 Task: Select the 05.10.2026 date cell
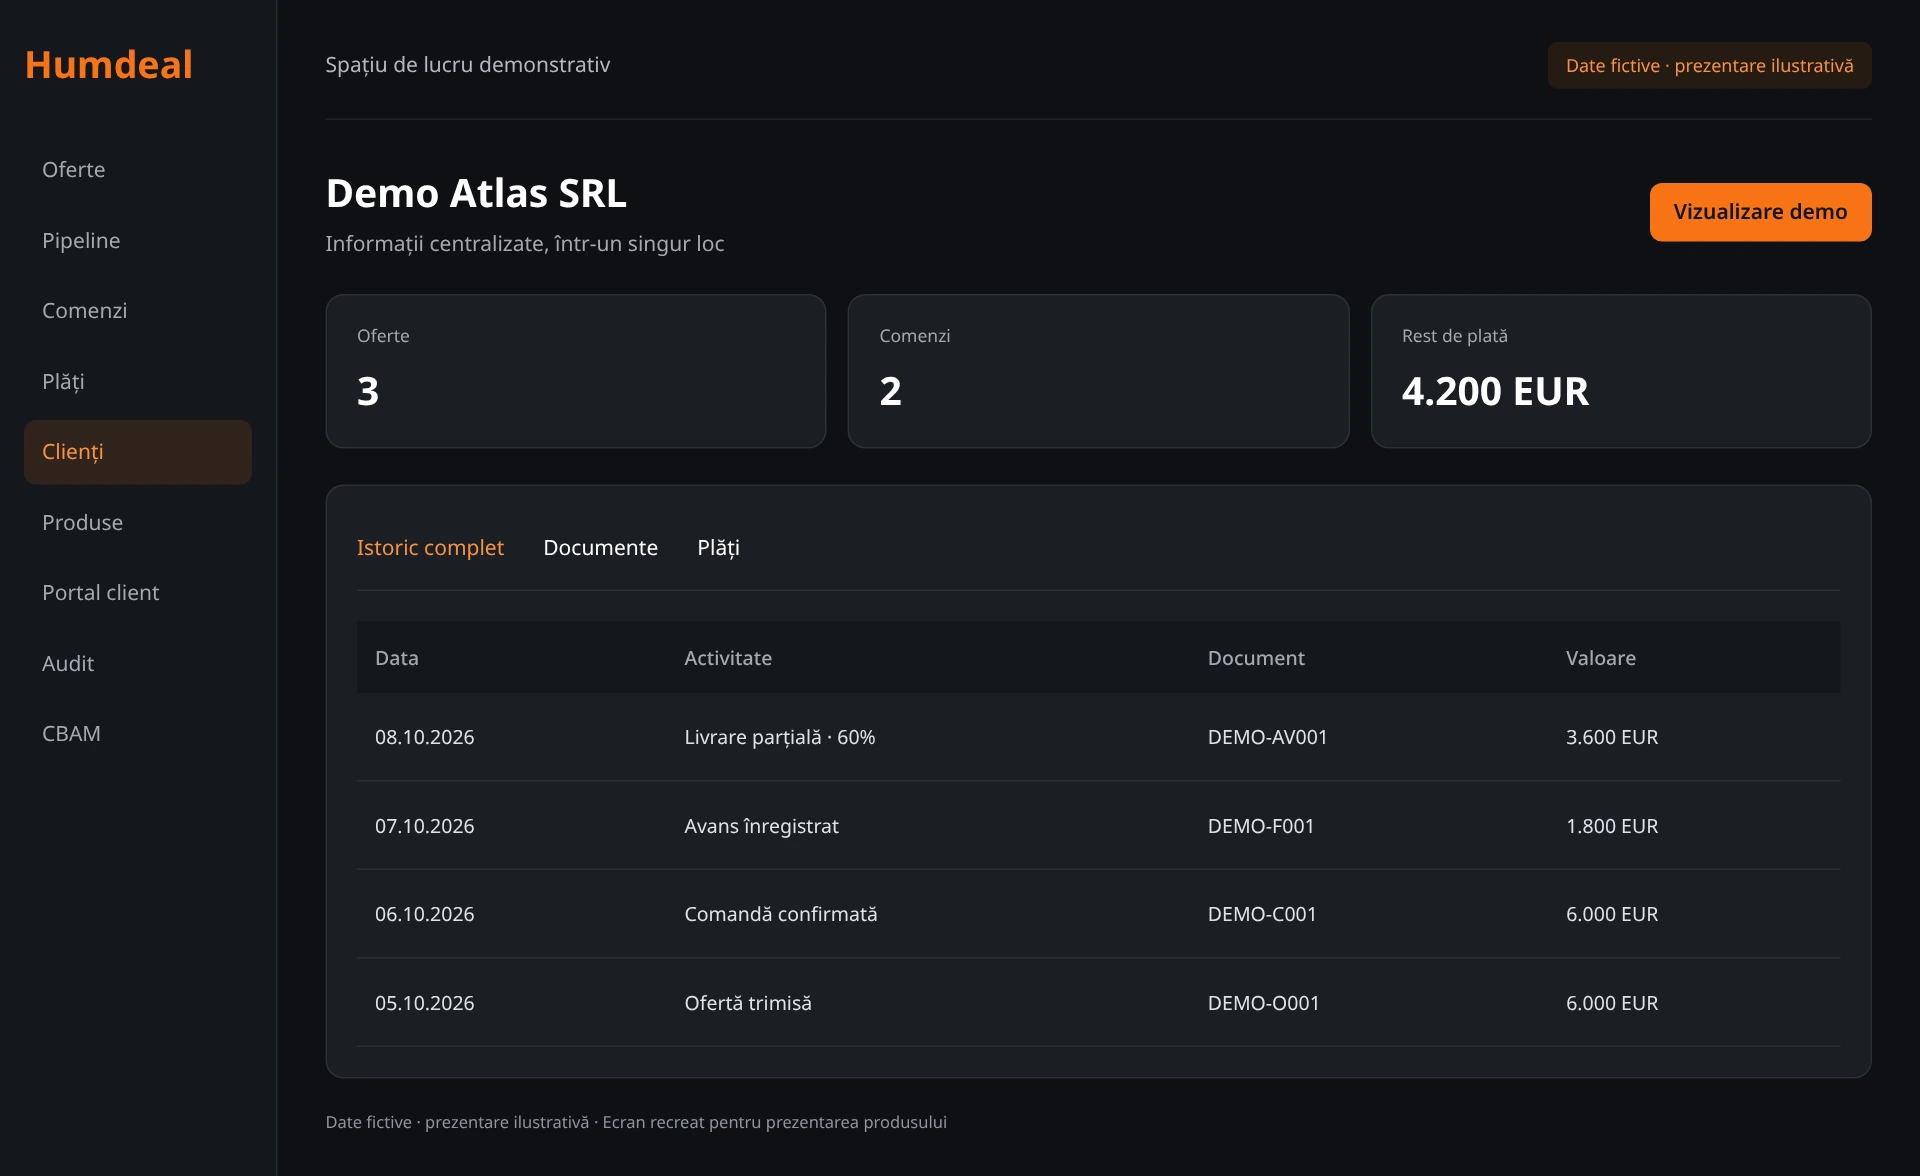click(425, 1003)
